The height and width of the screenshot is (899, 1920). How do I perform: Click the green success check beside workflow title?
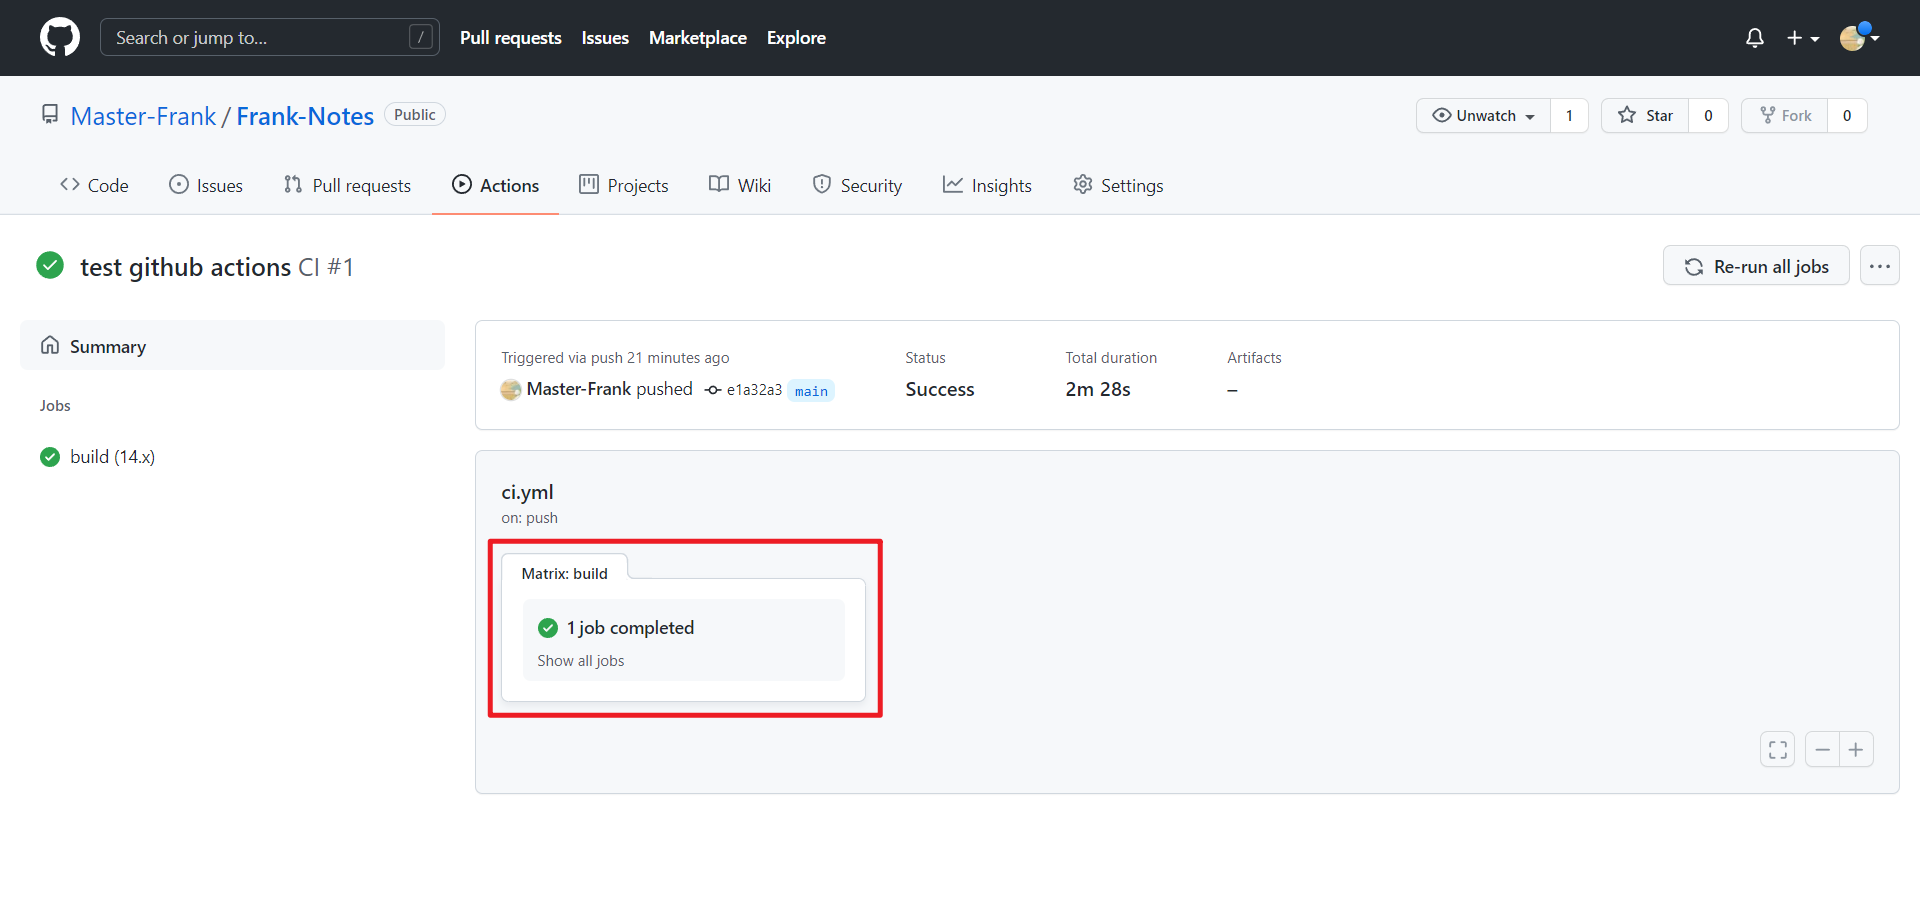(50, 266)
